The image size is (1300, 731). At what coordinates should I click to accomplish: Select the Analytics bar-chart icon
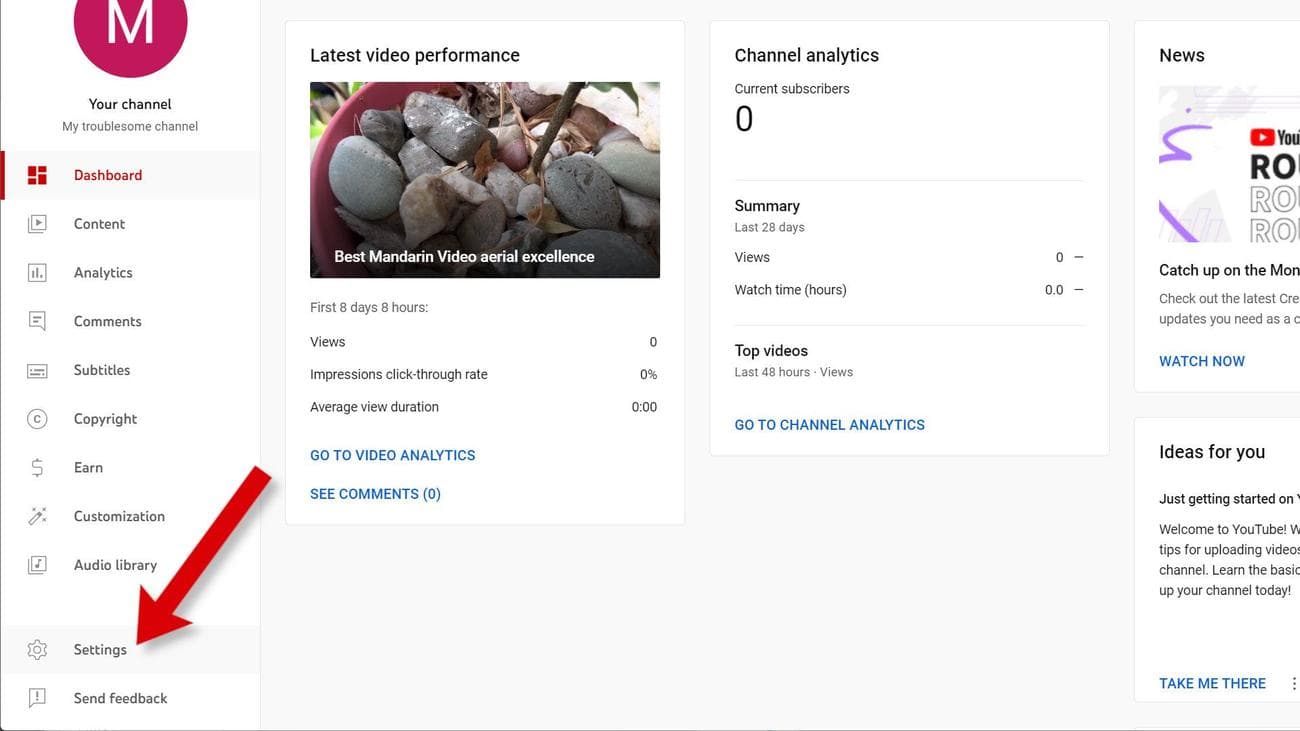tap(37, 272)
